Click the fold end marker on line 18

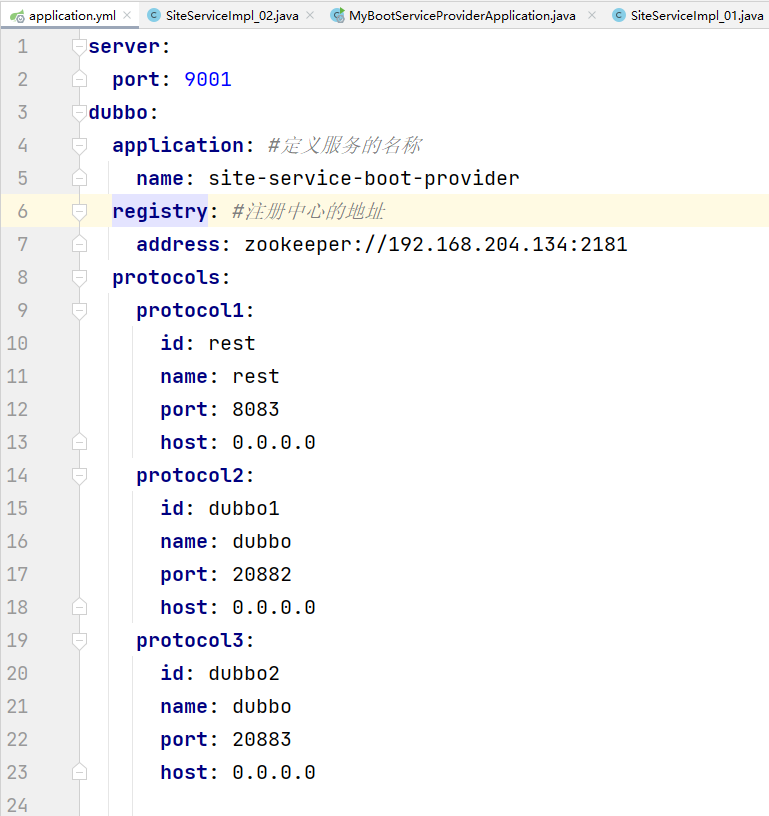(x=79, y=607)
